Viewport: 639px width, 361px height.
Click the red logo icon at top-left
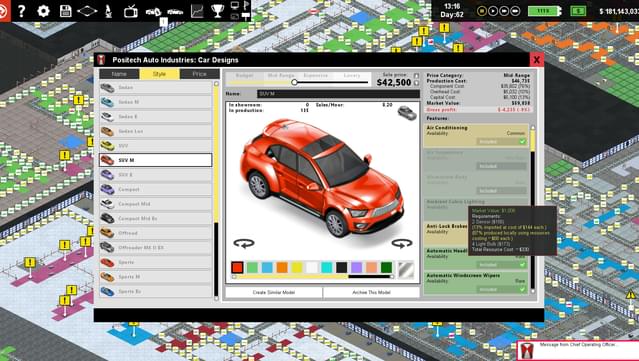[4, 11]
